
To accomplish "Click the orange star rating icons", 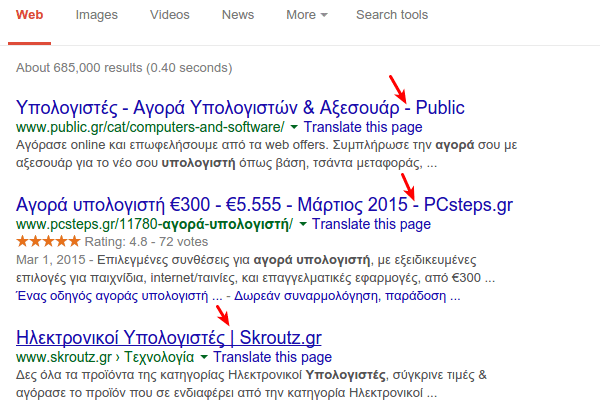I will [x=48, y=242].
